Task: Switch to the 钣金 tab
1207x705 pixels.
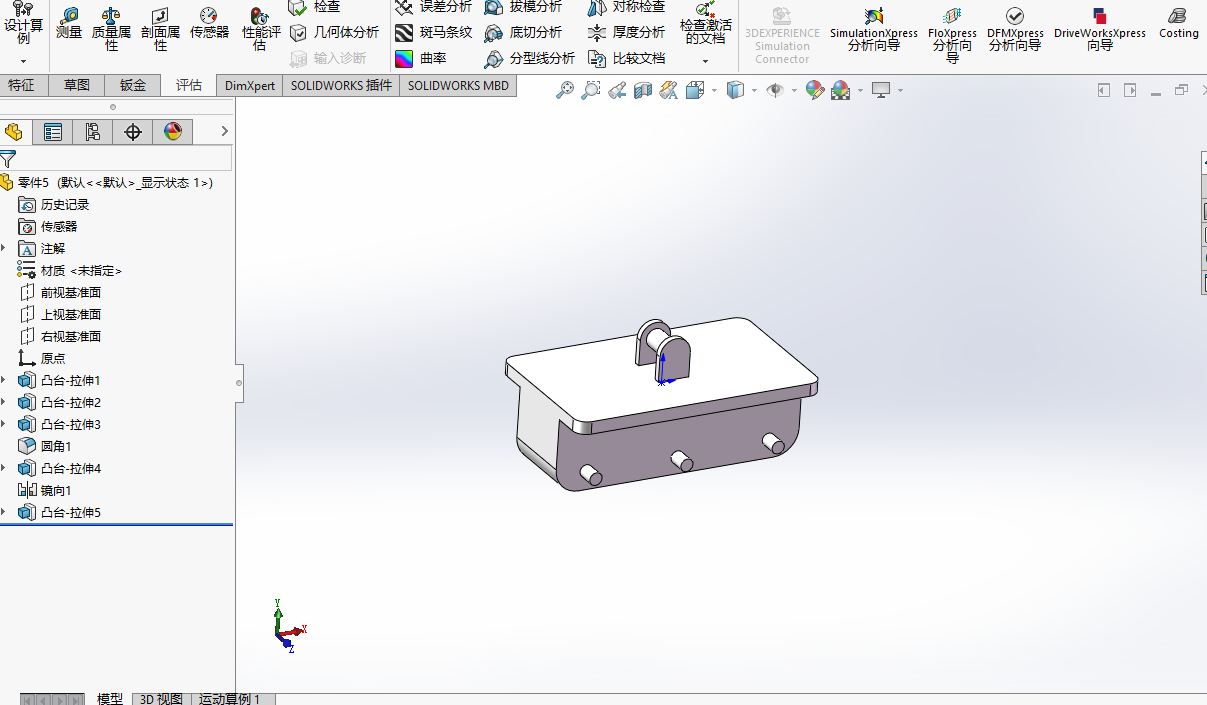Action: pyautogui.click(x=133, y=86)
